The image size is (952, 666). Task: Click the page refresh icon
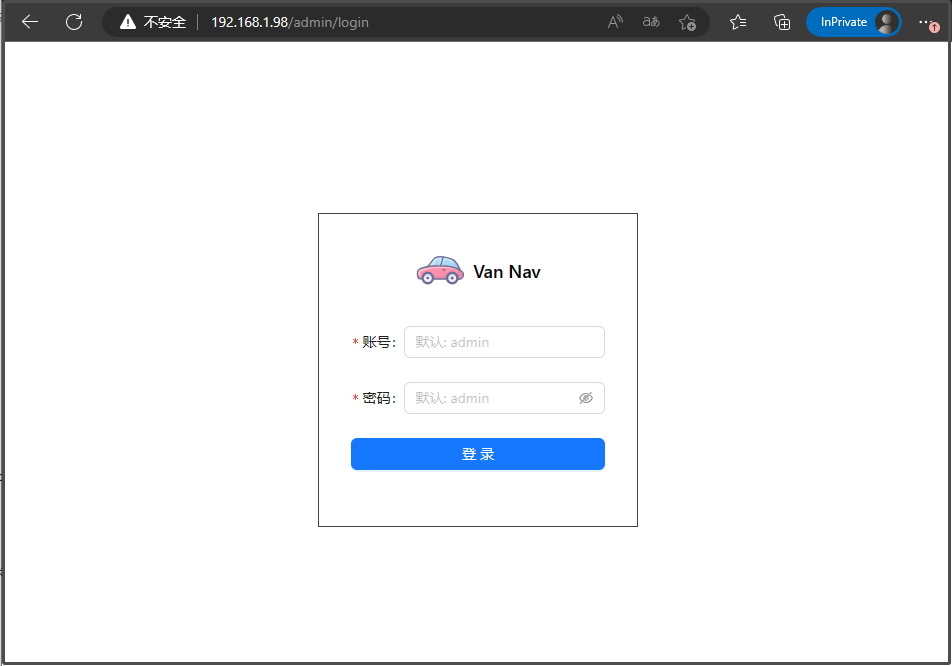pyautogui.click(x=73, y=21)
